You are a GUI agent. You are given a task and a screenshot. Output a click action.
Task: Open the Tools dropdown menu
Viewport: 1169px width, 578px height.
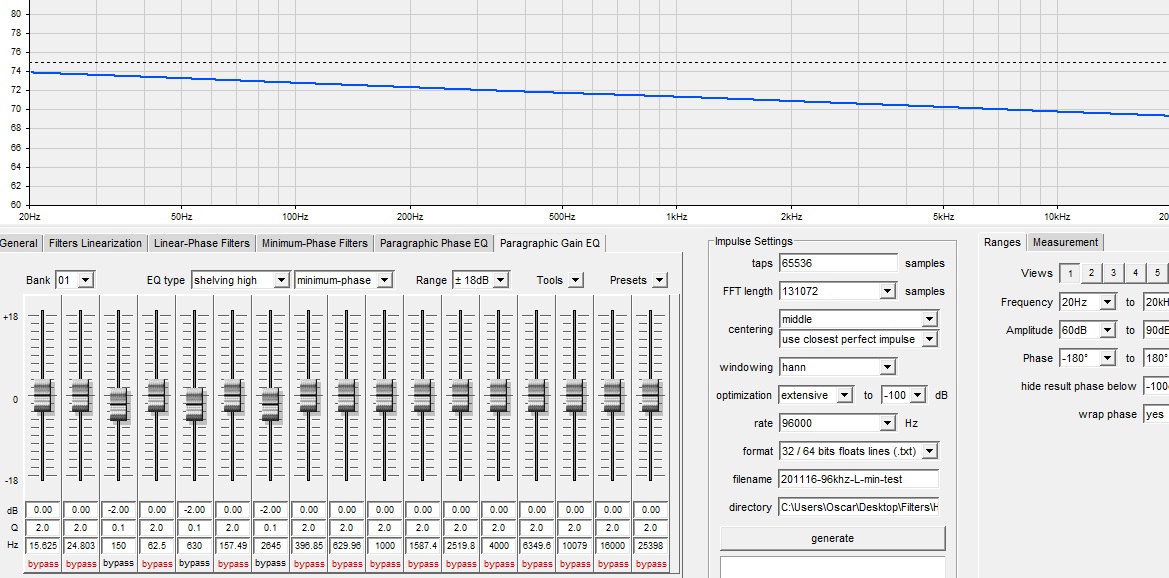click(x=576, y=281)
